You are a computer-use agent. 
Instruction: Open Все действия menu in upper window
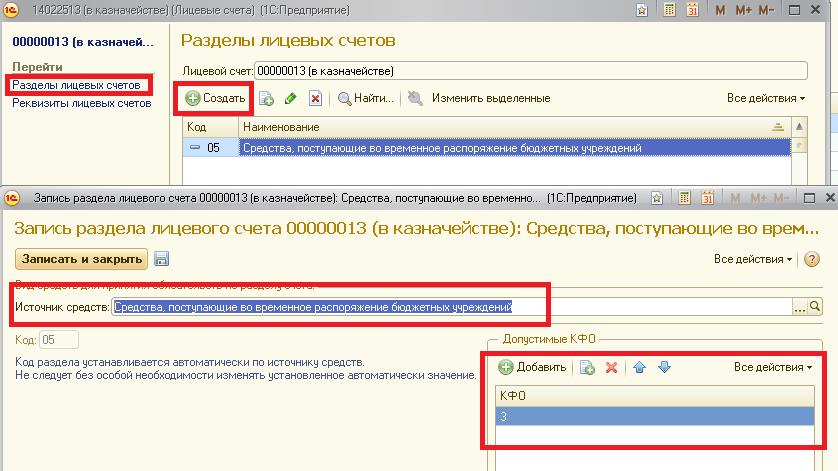(x=765, y=98)
